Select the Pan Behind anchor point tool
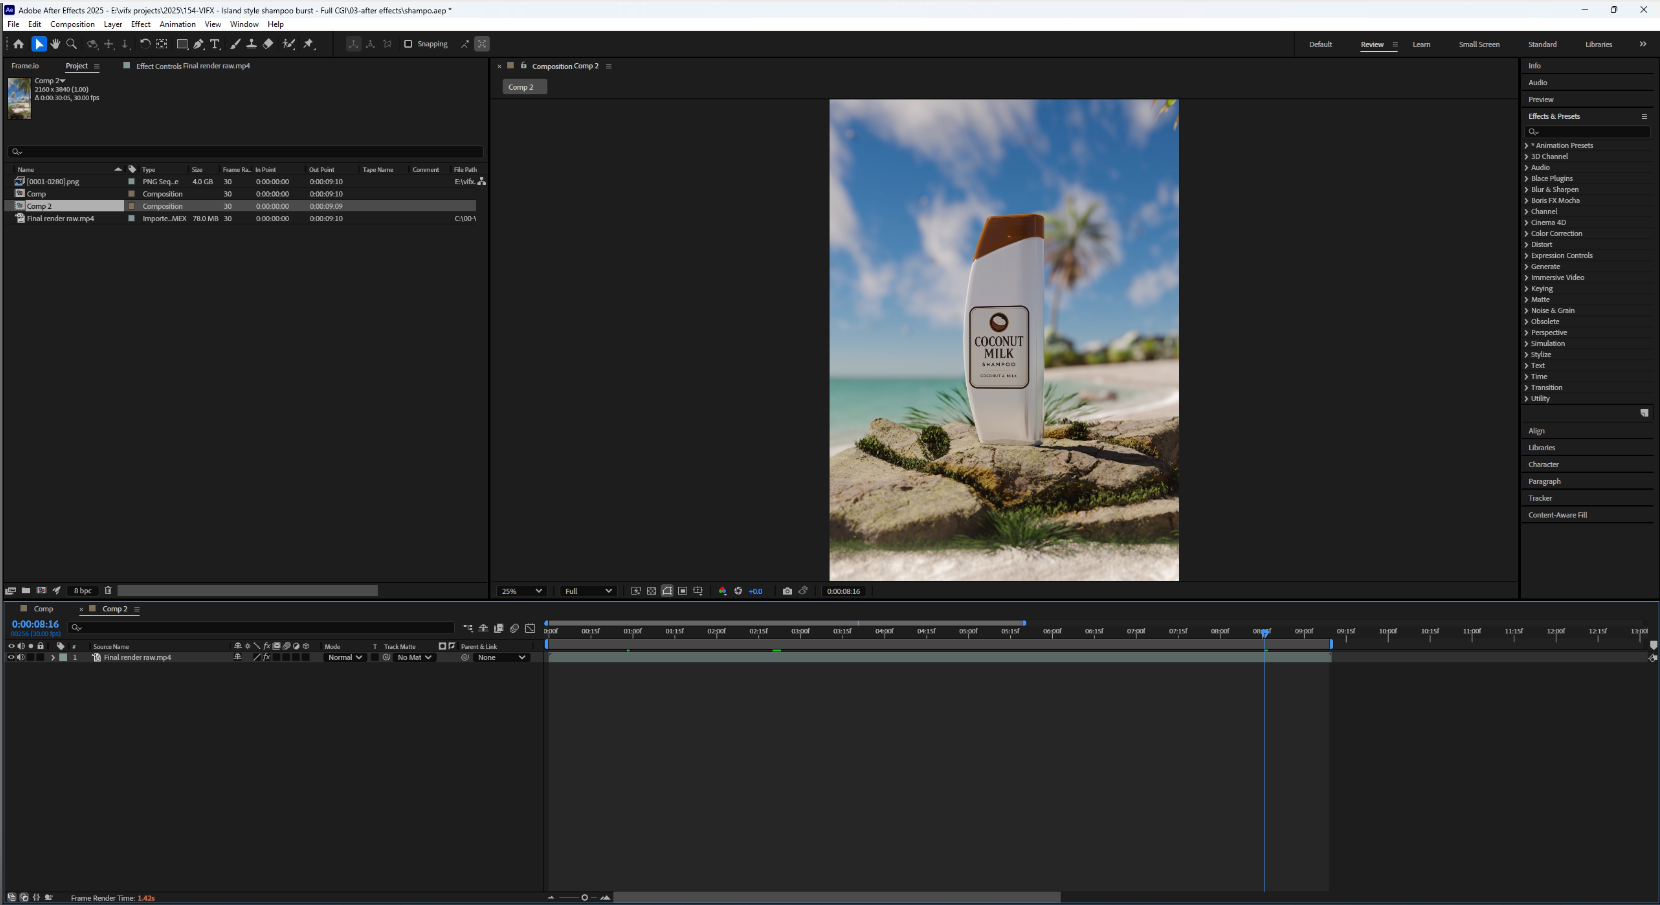 pos(161,44)
